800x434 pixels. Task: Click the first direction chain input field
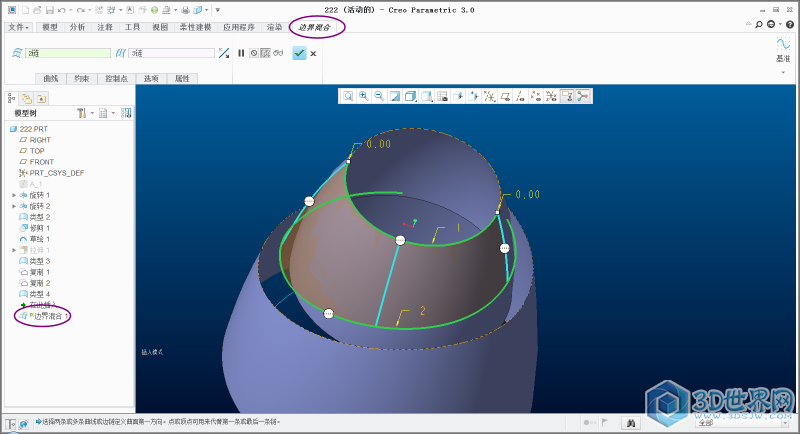tap(68, 53)
